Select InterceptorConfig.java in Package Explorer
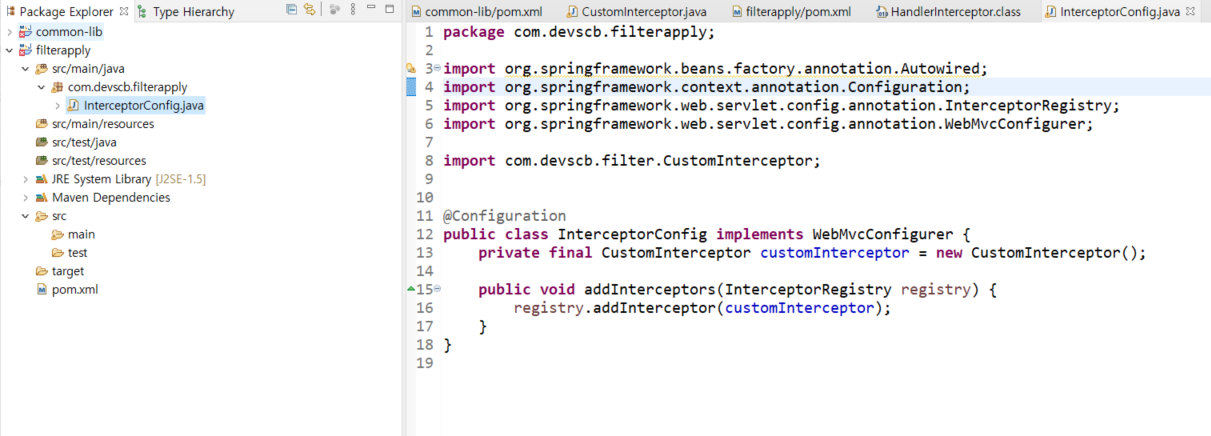The image size is (1211, 436). [x=144, y=105]
